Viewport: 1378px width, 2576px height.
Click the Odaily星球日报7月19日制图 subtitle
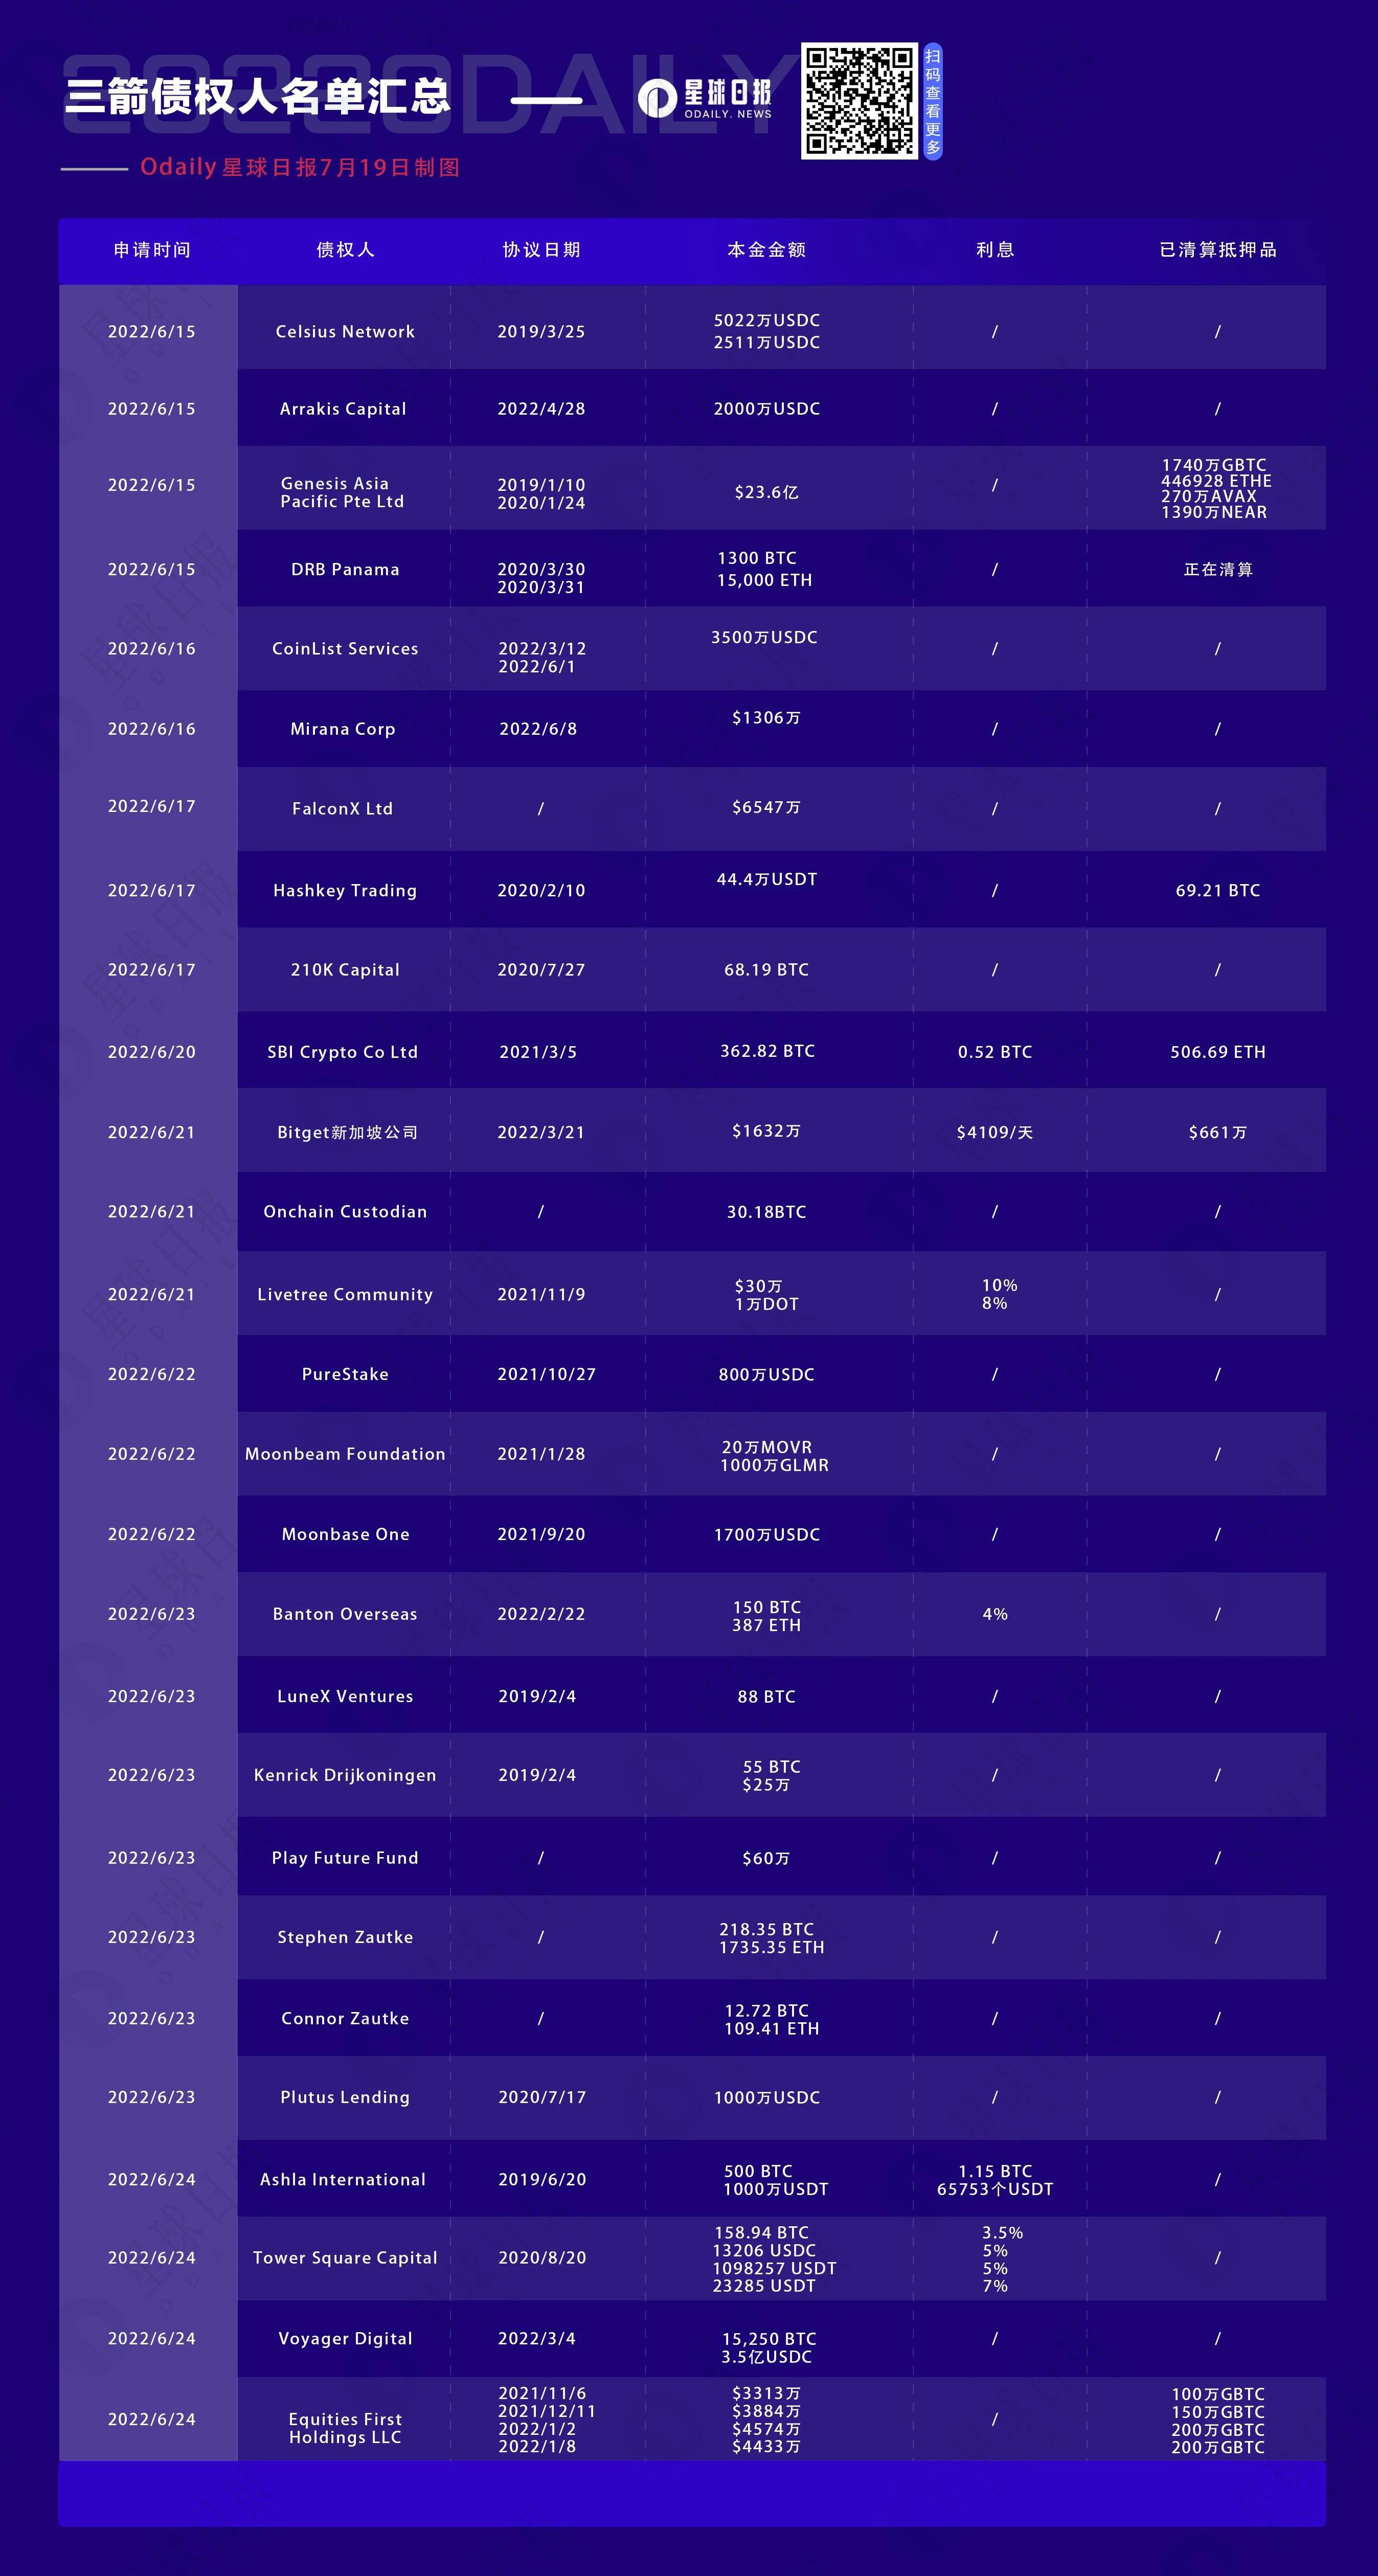pyautogui.click(x=300, y=167)
